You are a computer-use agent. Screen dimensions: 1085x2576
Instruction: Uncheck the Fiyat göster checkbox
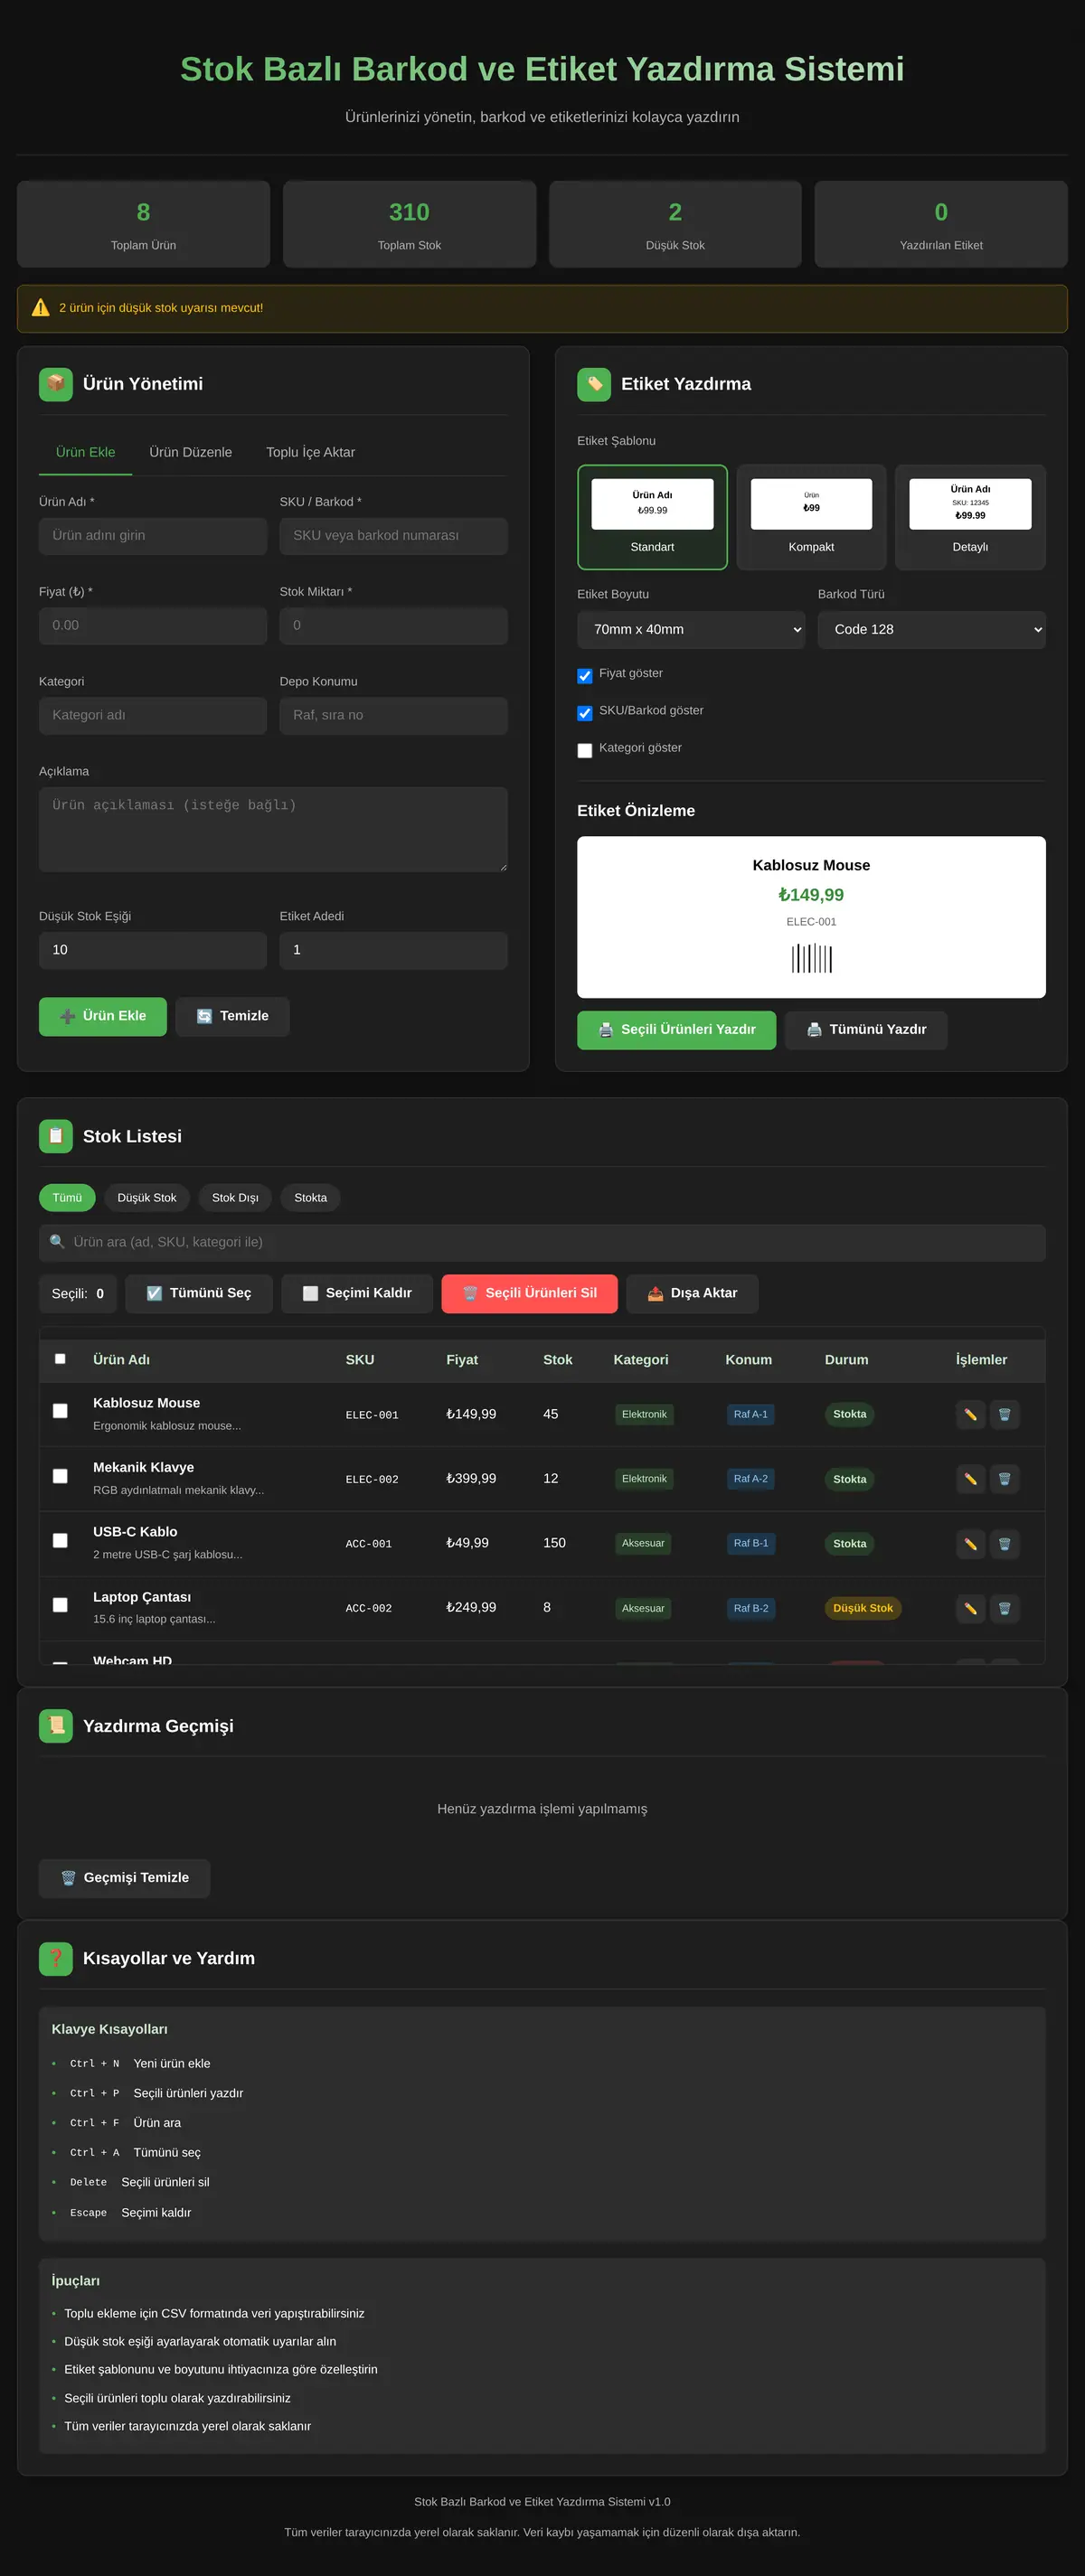tap(585, 676)
